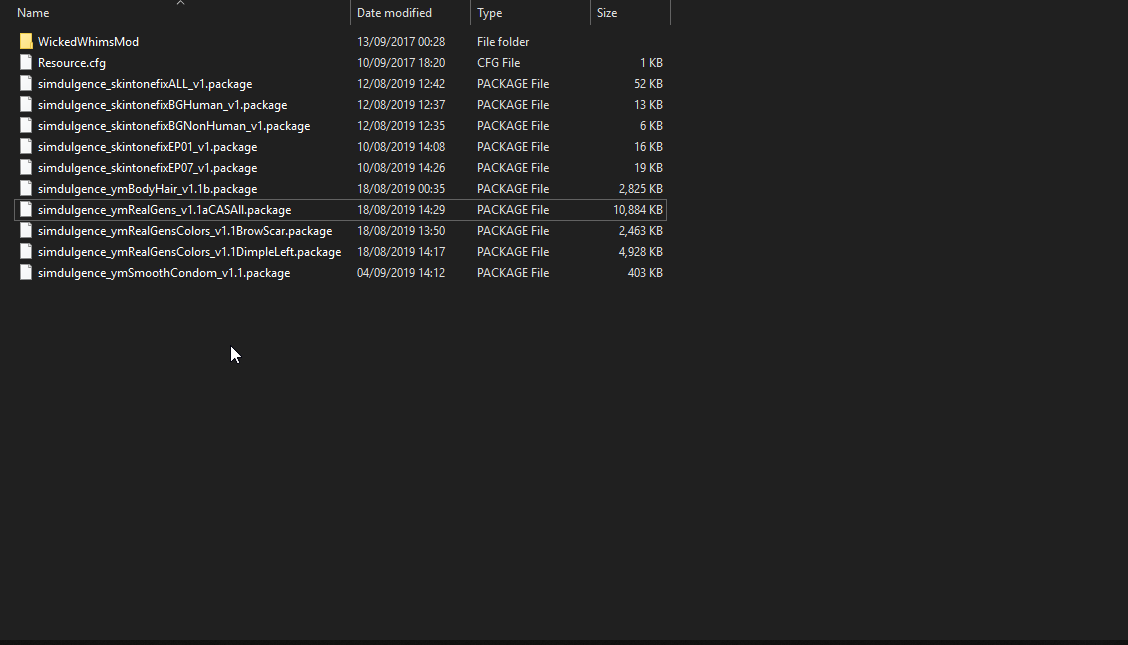
Task: Click the ymBodyHair_v1.1b file icon
Action: 26,188
